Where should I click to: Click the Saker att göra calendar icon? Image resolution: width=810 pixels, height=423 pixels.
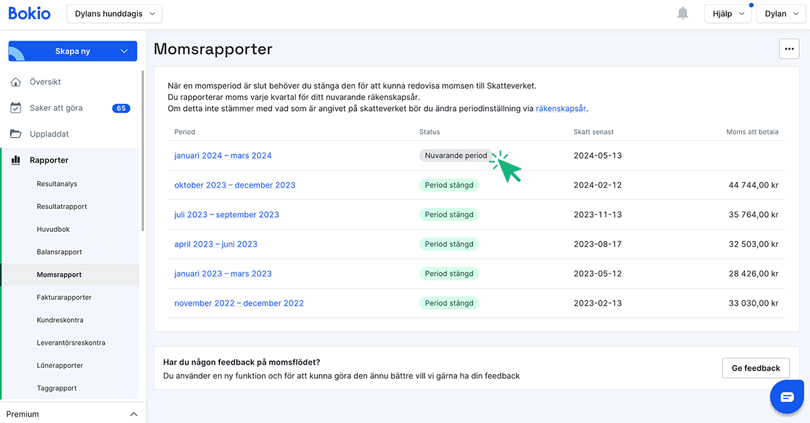(x=16, y=108)
